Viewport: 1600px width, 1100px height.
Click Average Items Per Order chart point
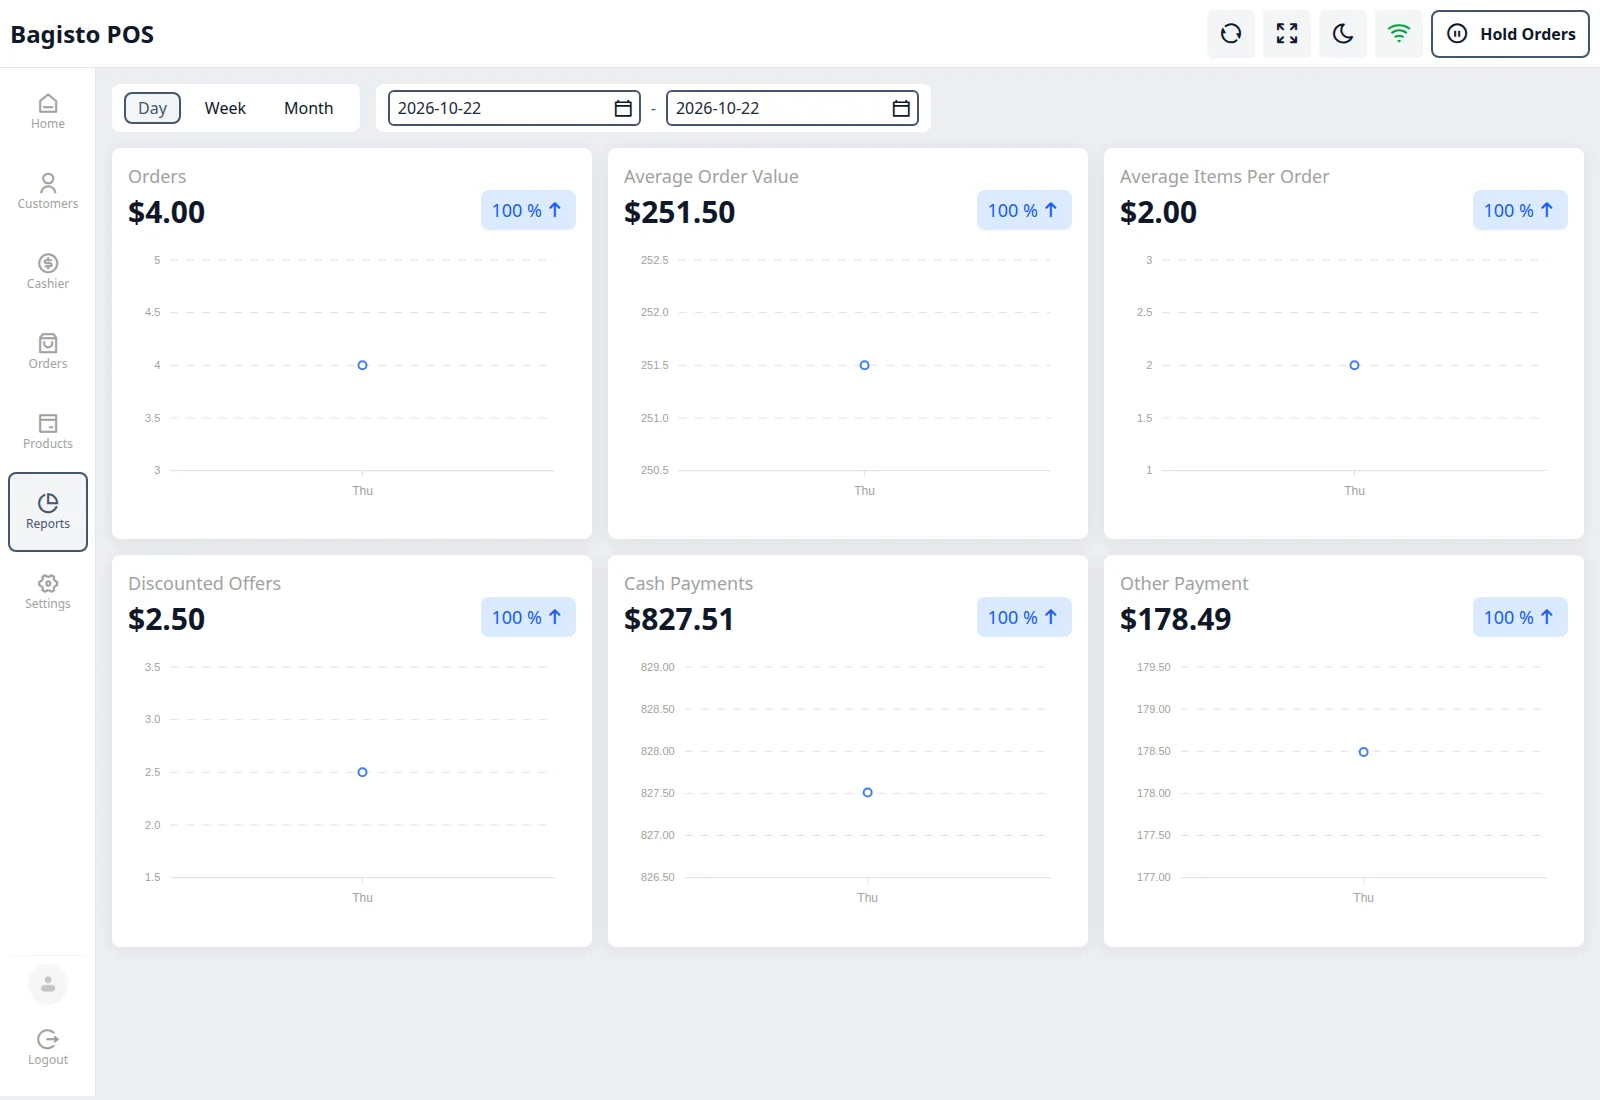[x=1354, y=365]
